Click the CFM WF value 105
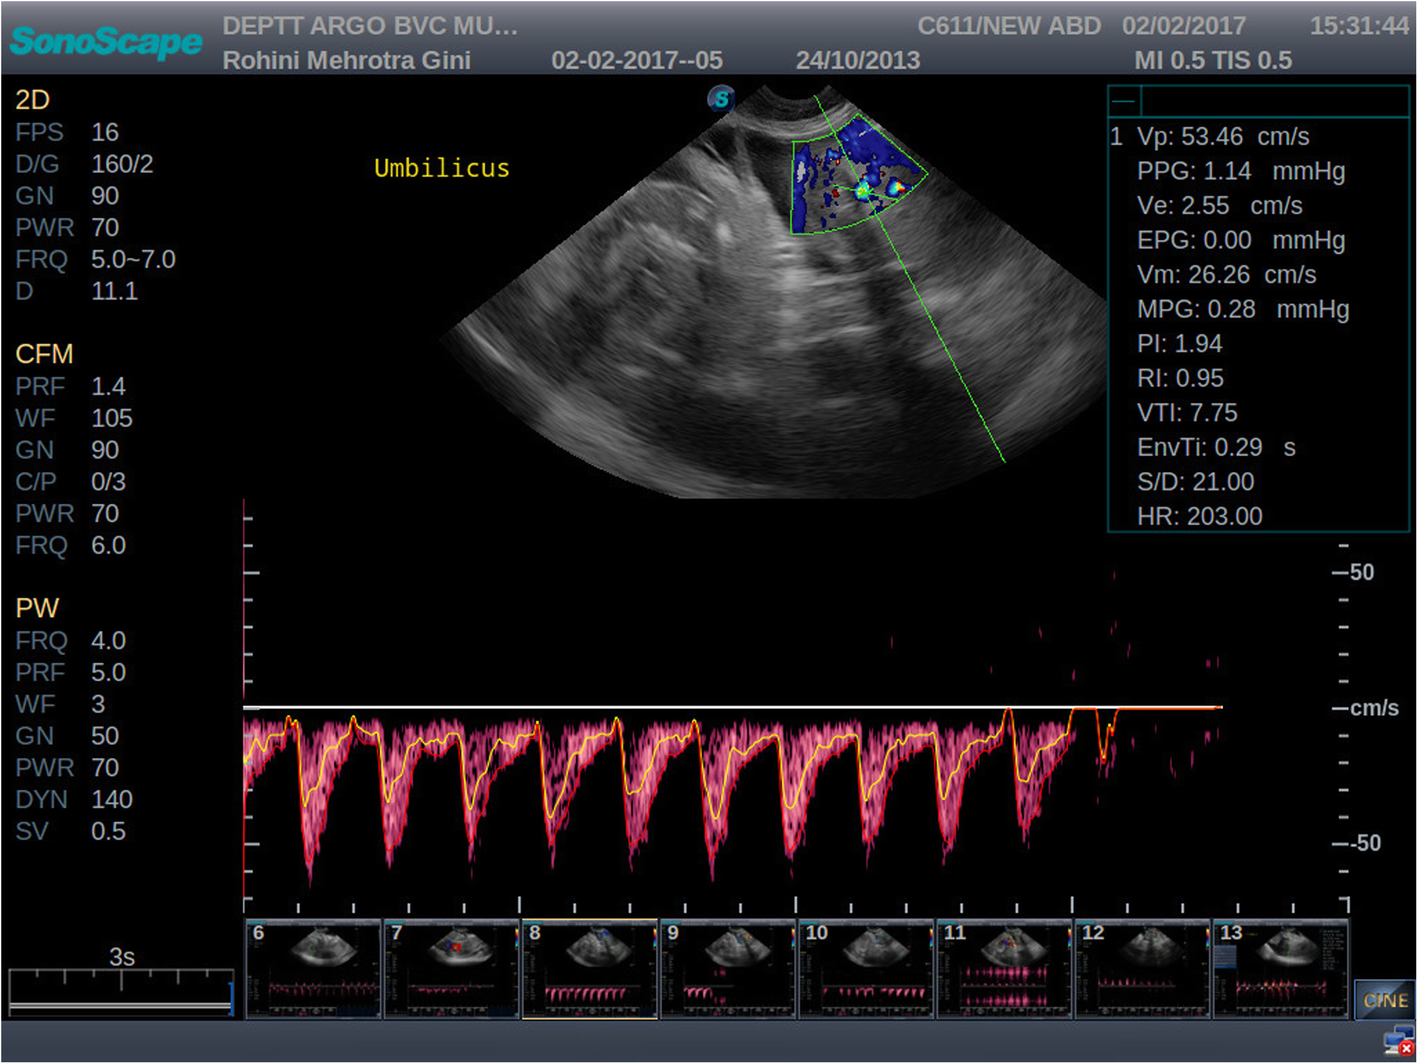The image size is (1418, 1064). (x=112, y=418)
